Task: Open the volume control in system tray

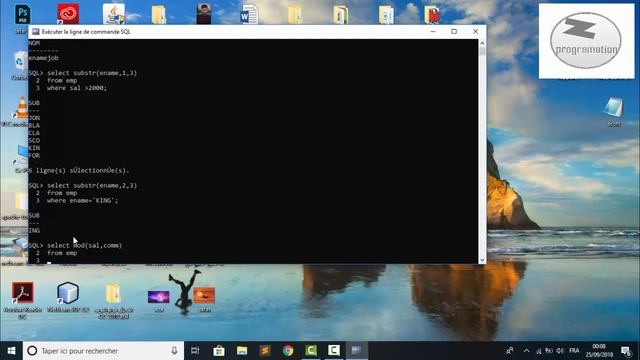Action: 560,351
